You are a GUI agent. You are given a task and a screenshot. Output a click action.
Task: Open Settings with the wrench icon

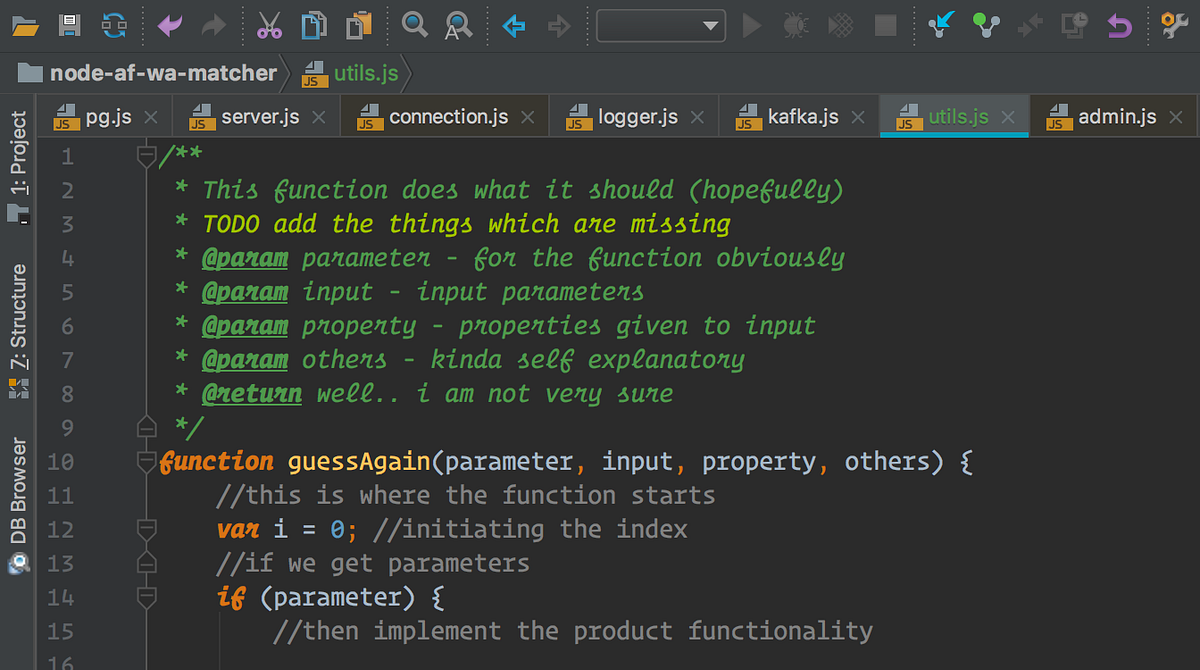(1173, 25)
